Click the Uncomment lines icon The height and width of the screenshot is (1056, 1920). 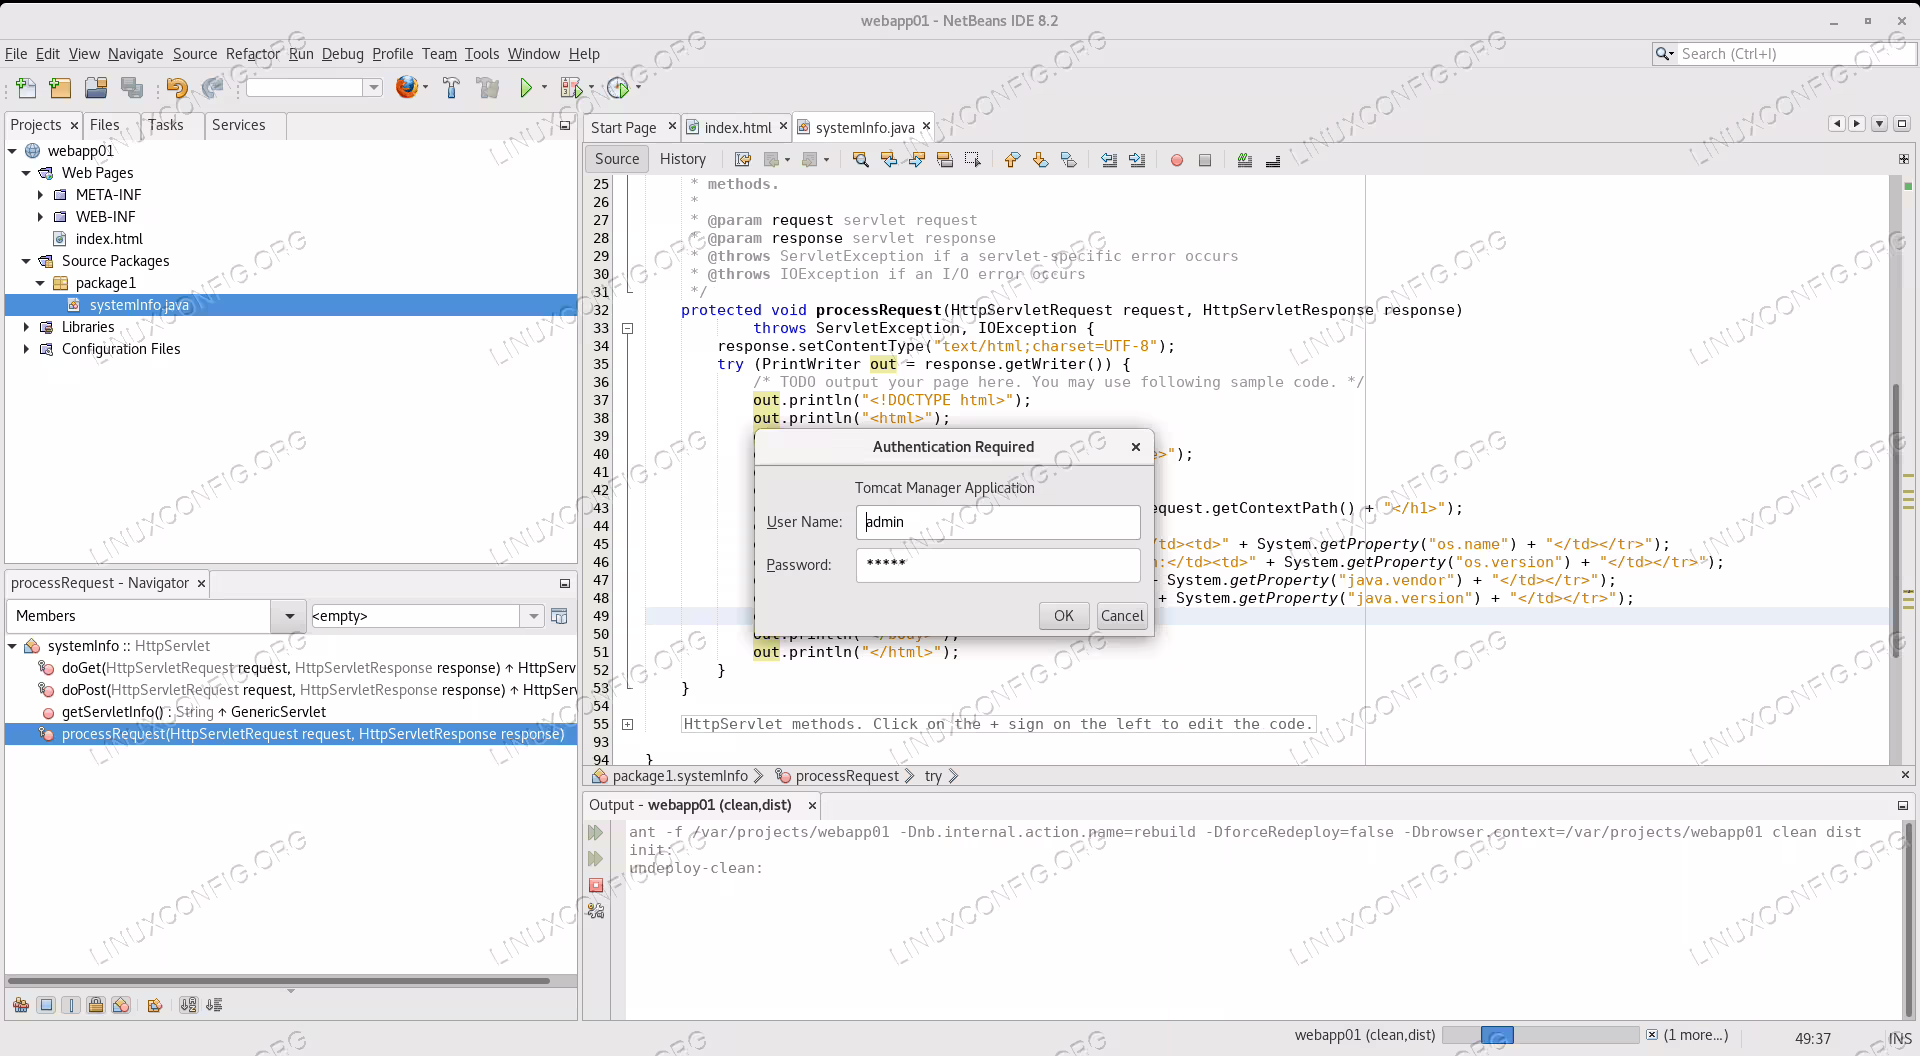(x=1273, y=160)
